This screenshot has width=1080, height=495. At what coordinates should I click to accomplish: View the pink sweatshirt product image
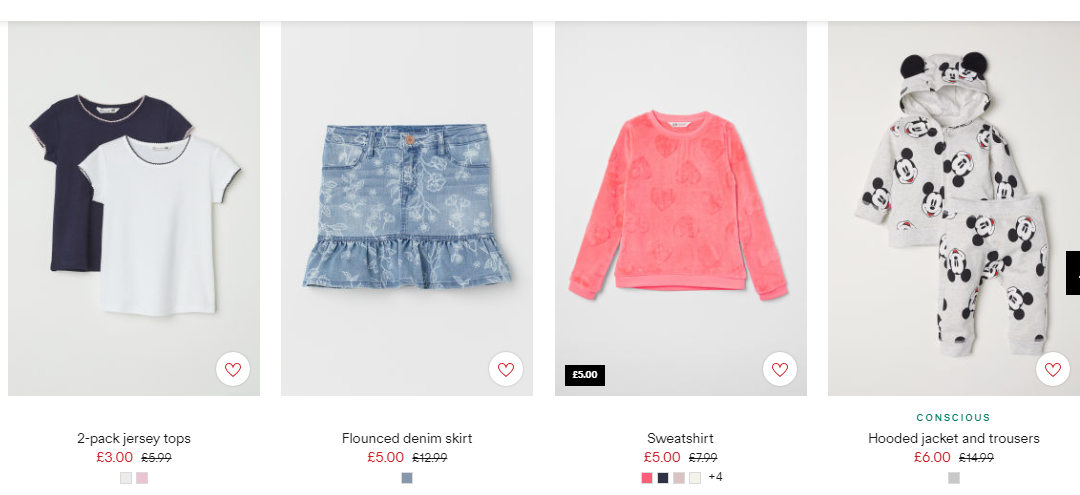(681, 208)
